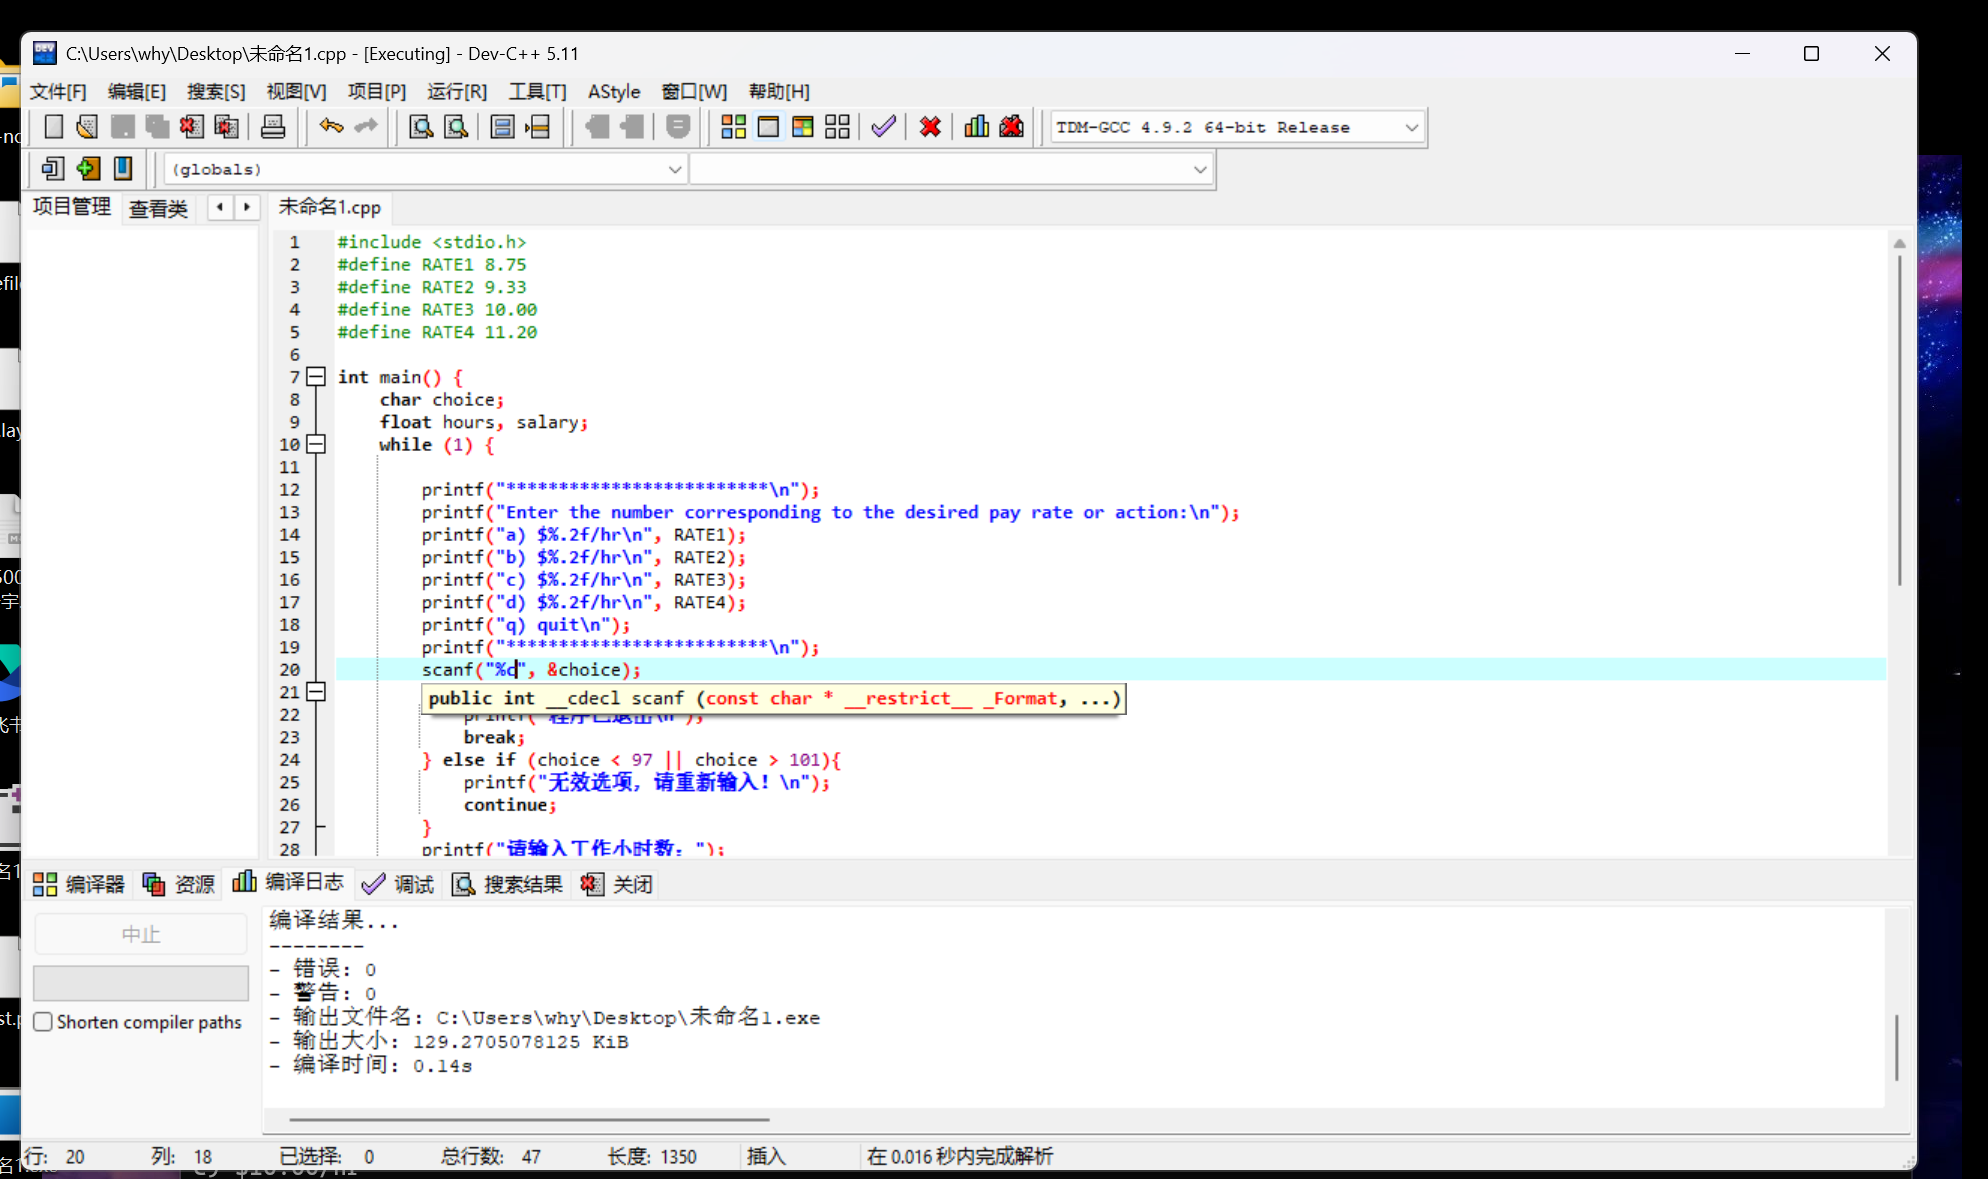The image size is (1988, 1179).
Task: Click the editor's vertical scrollbar thumb
Action: [x=1899, y=420]
